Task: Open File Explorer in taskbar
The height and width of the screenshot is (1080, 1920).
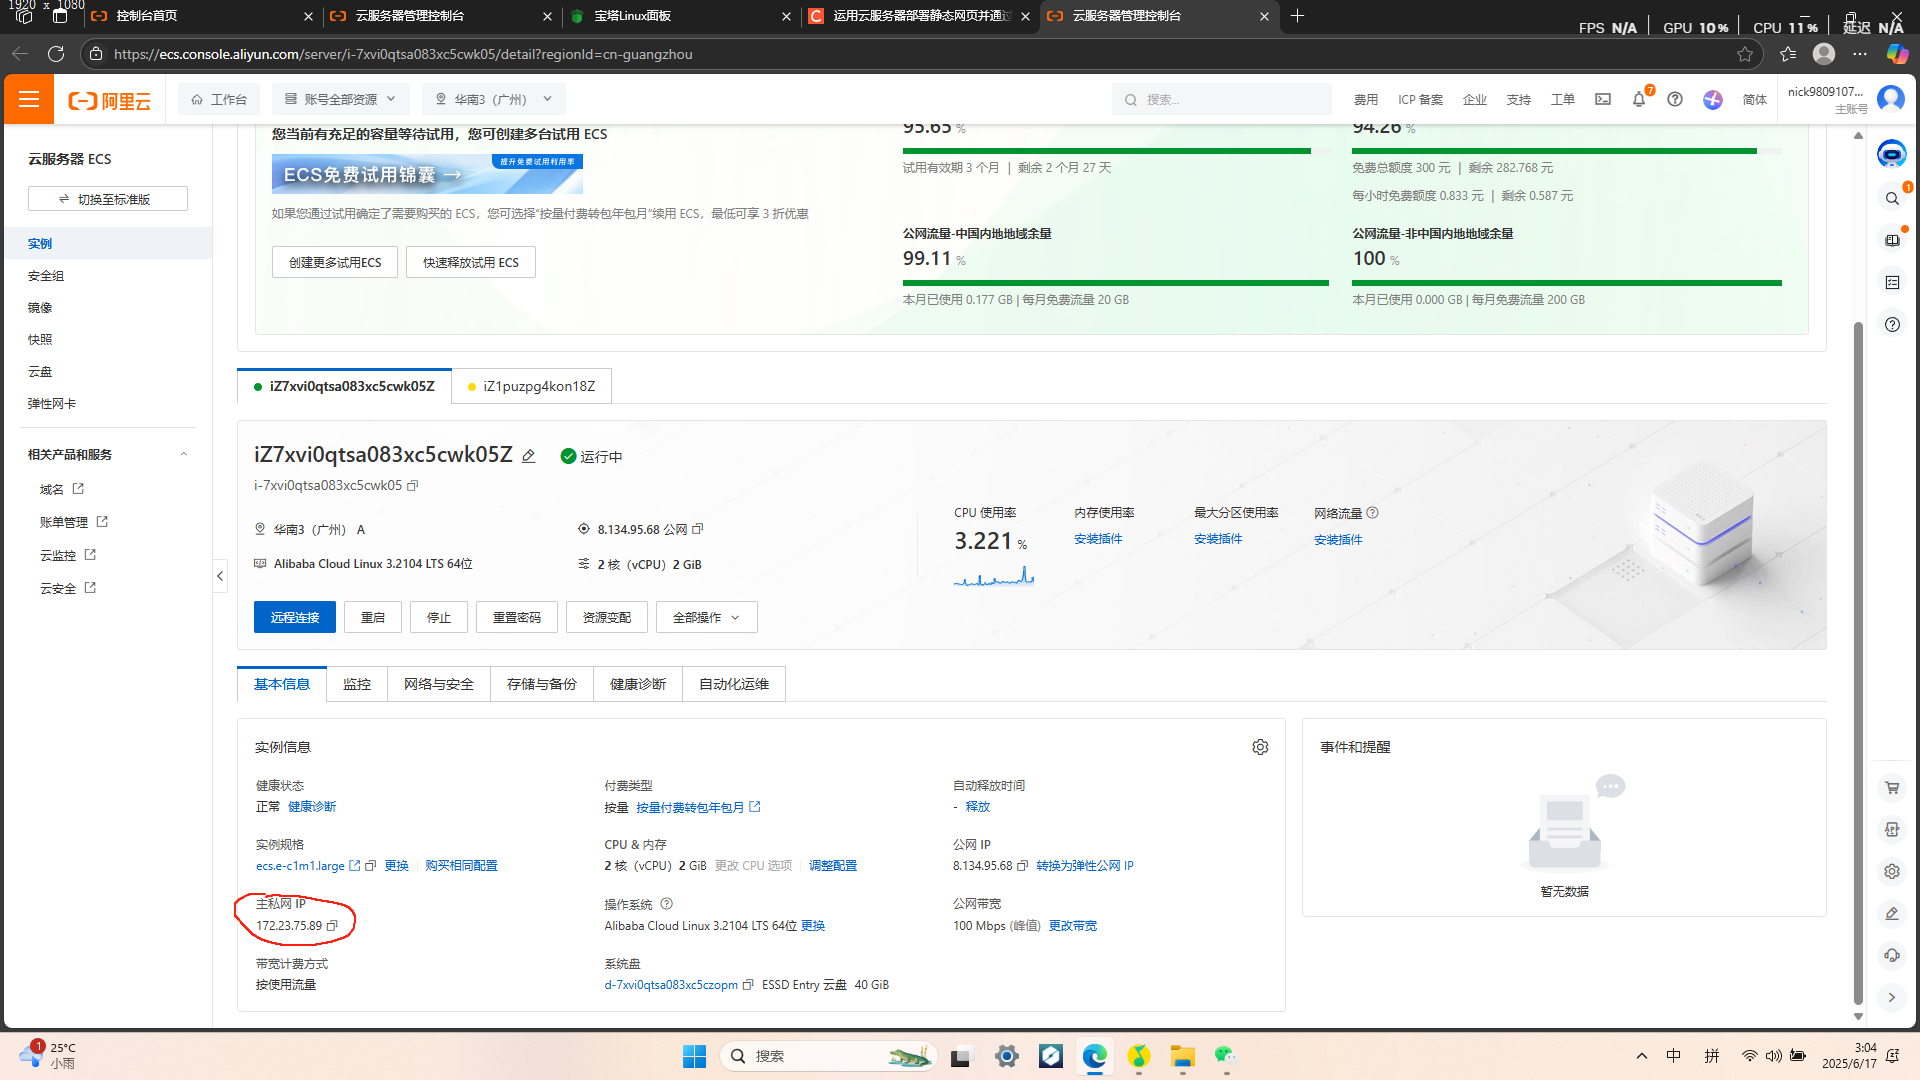Action: coord(1183,1056)
